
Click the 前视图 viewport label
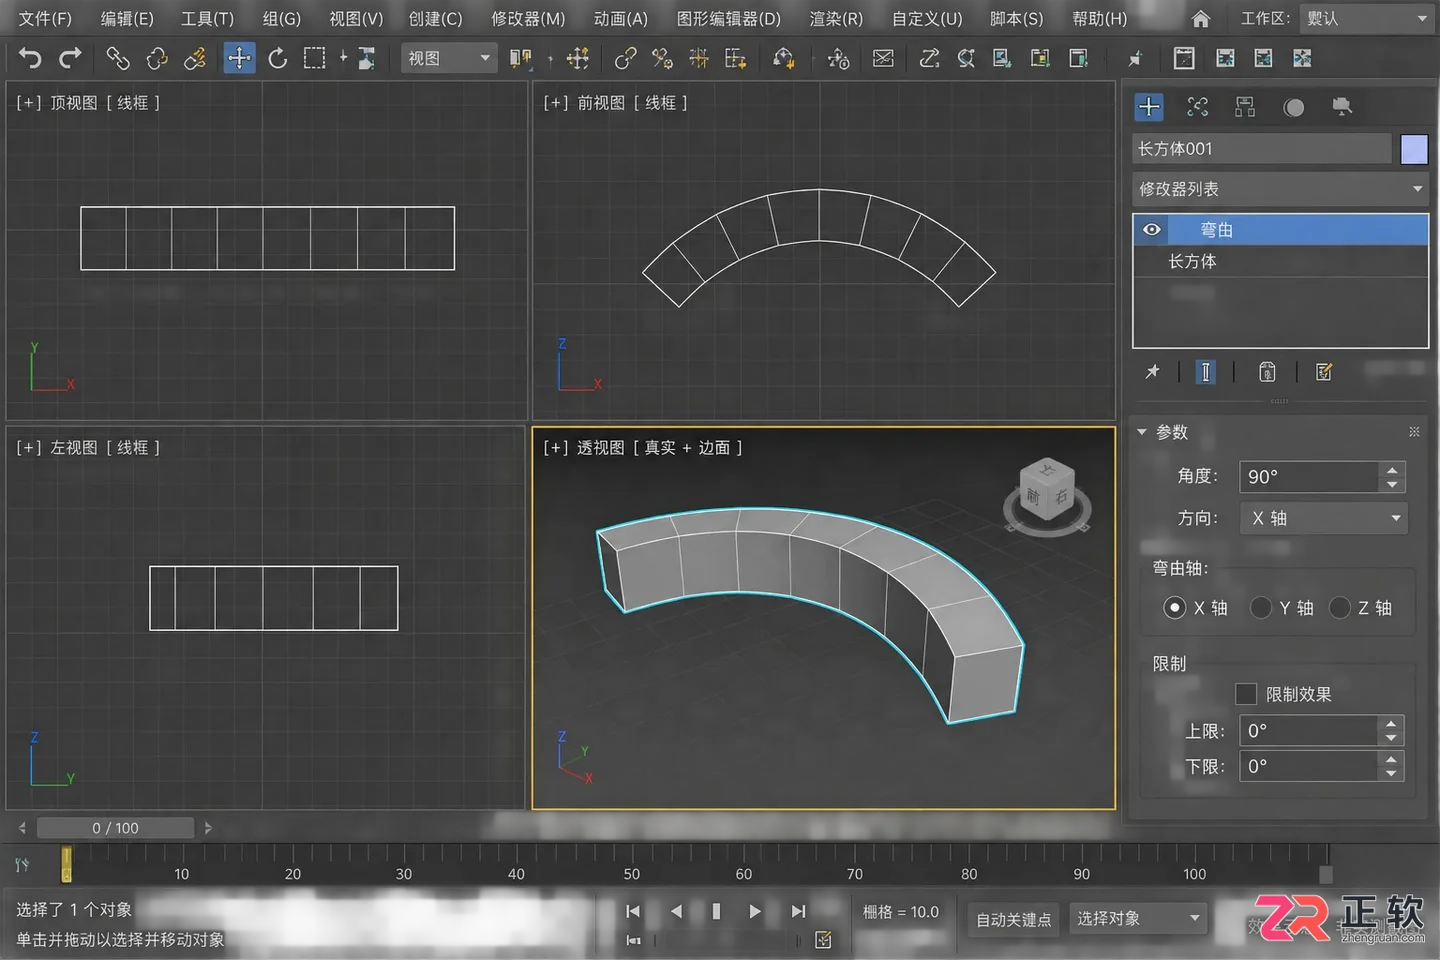[x=601, y=103]
